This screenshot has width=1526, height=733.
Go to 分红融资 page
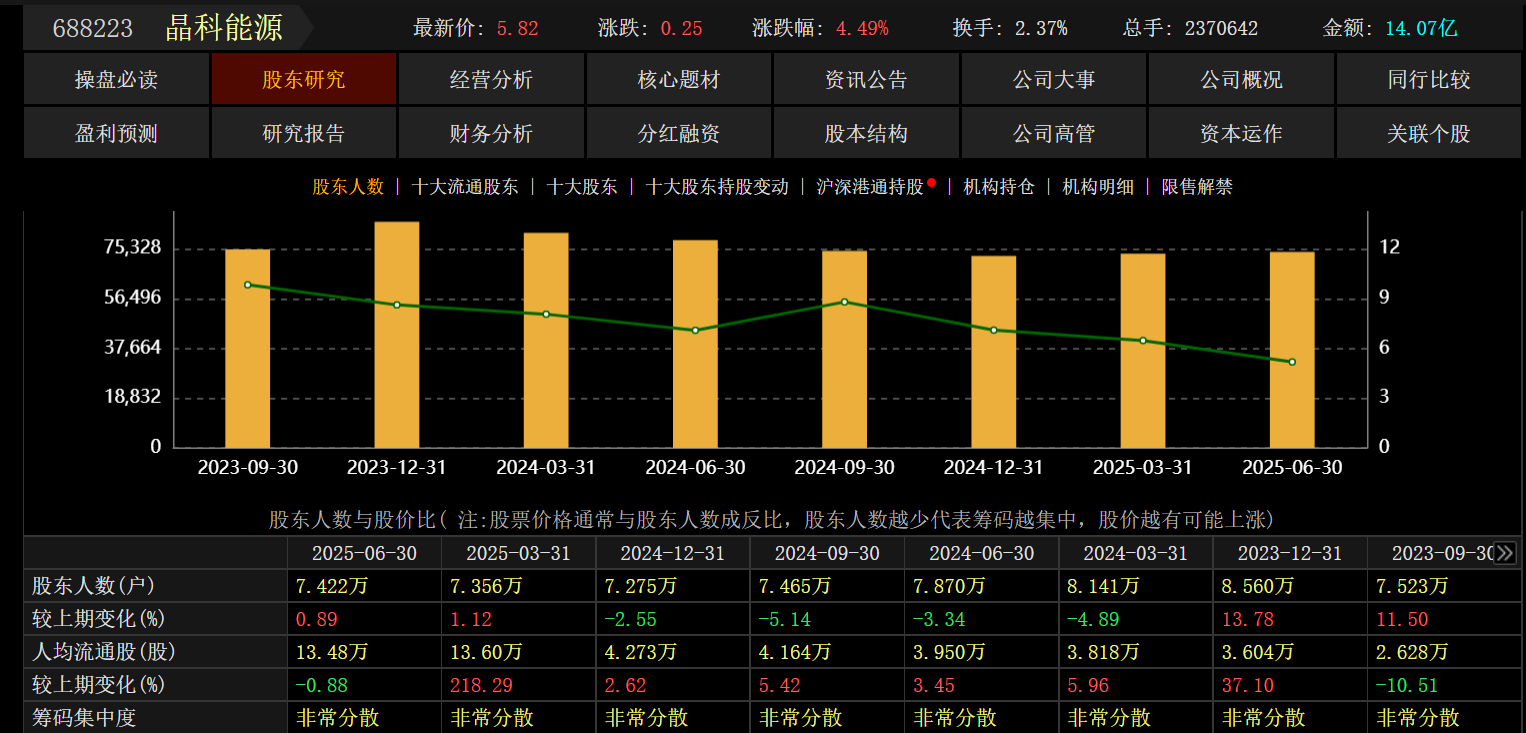(679, 133)
